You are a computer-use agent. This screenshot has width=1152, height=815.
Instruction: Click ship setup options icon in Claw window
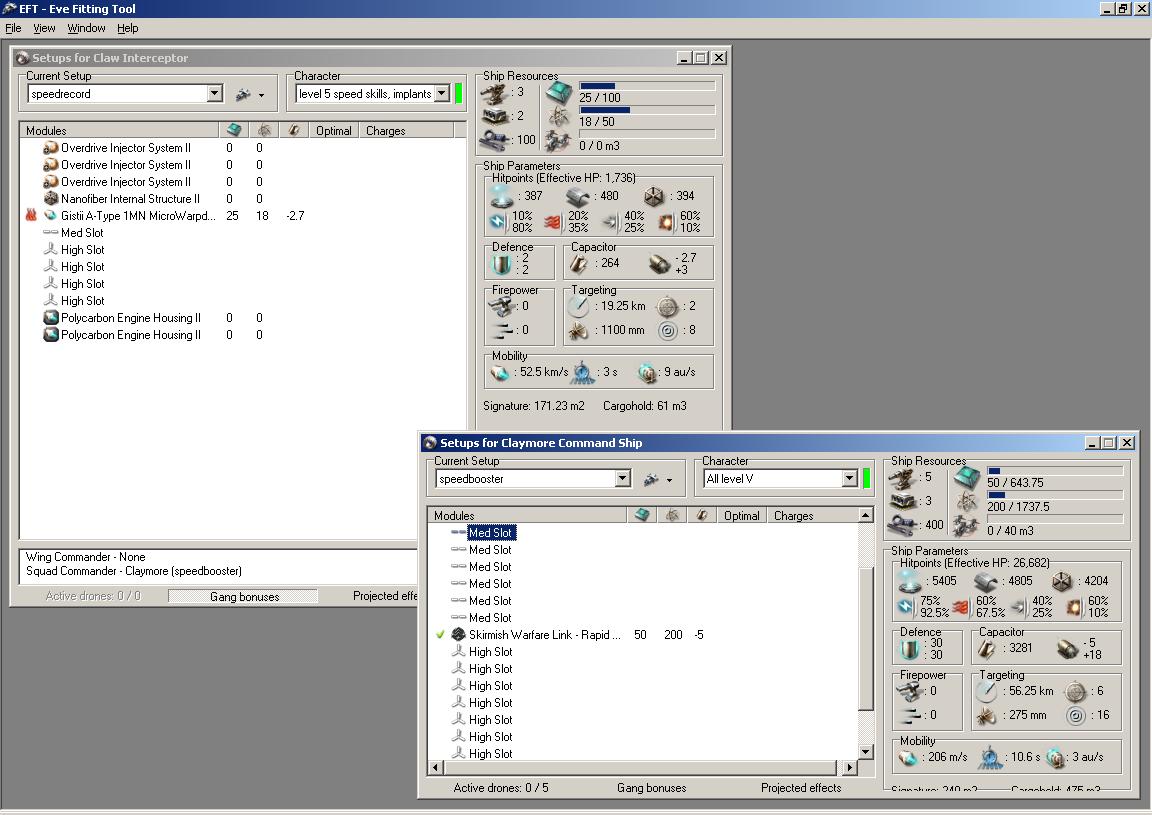pos(249,94)
